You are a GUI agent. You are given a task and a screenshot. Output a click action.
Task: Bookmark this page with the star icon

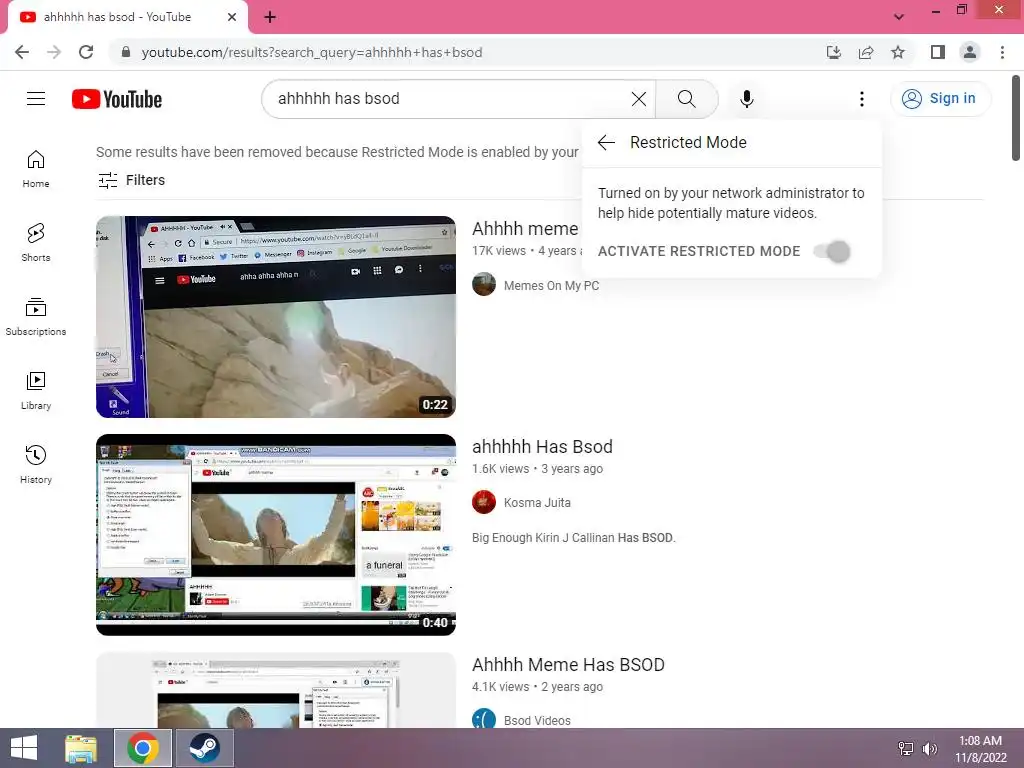[x=898, y=52]
